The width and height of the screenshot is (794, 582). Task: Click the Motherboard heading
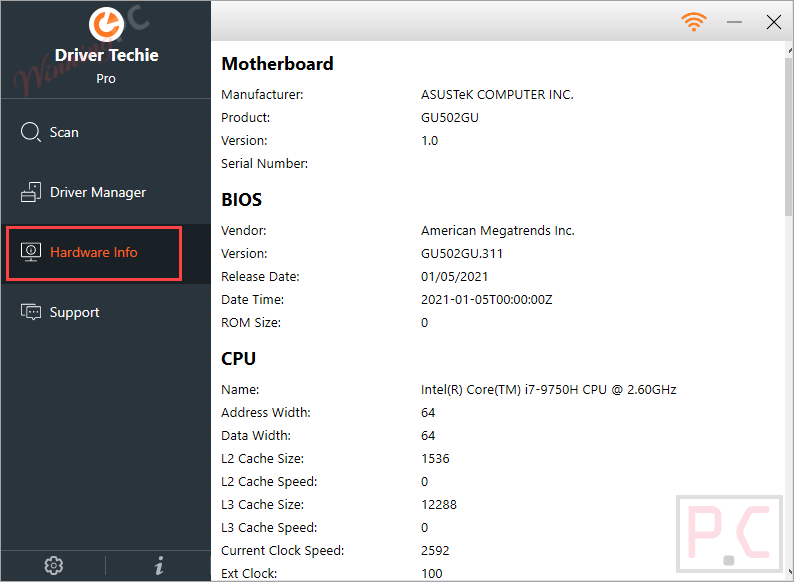click(277, 64)
